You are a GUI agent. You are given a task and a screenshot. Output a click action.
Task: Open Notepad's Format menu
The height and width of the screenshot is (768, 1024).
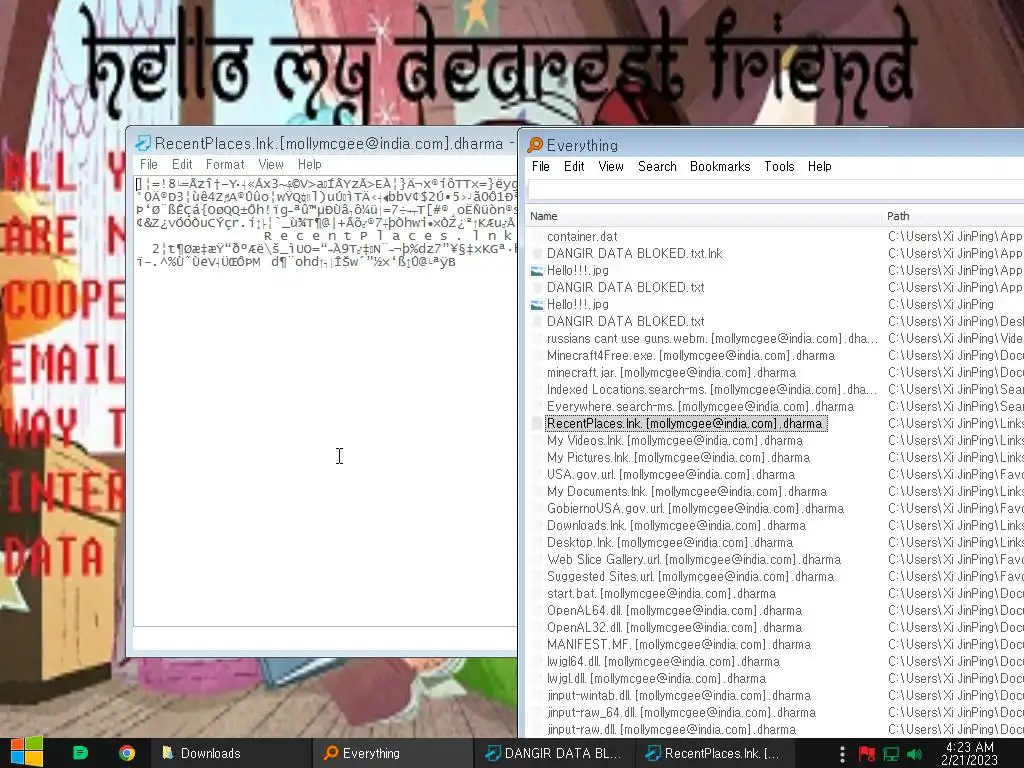[225, 165]
